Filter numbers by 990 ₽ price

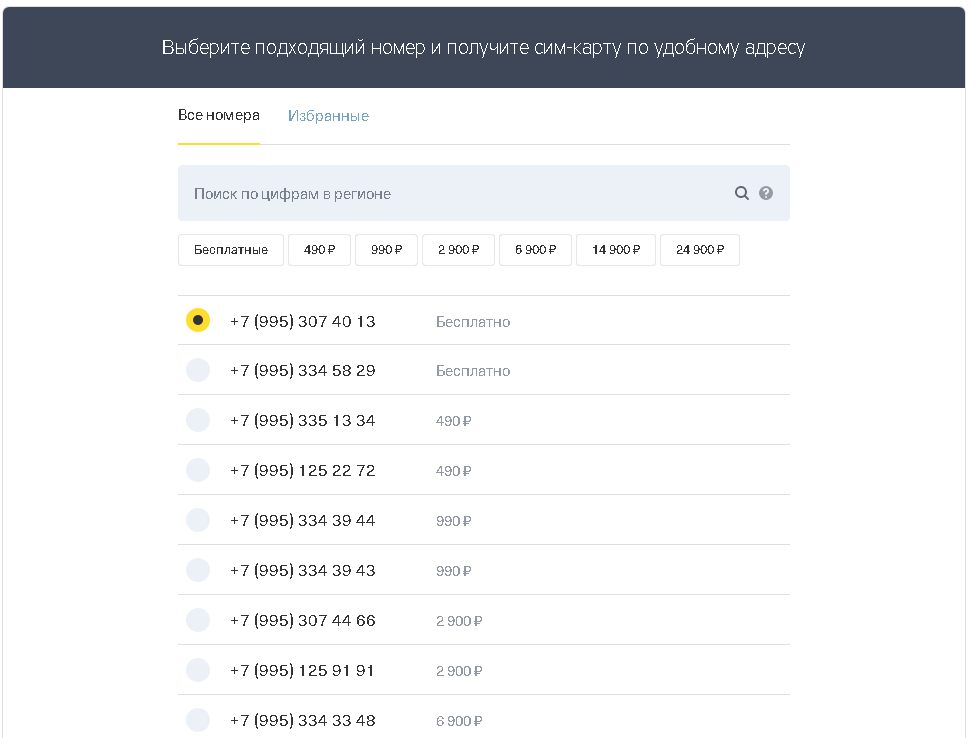tap(386, 250)
